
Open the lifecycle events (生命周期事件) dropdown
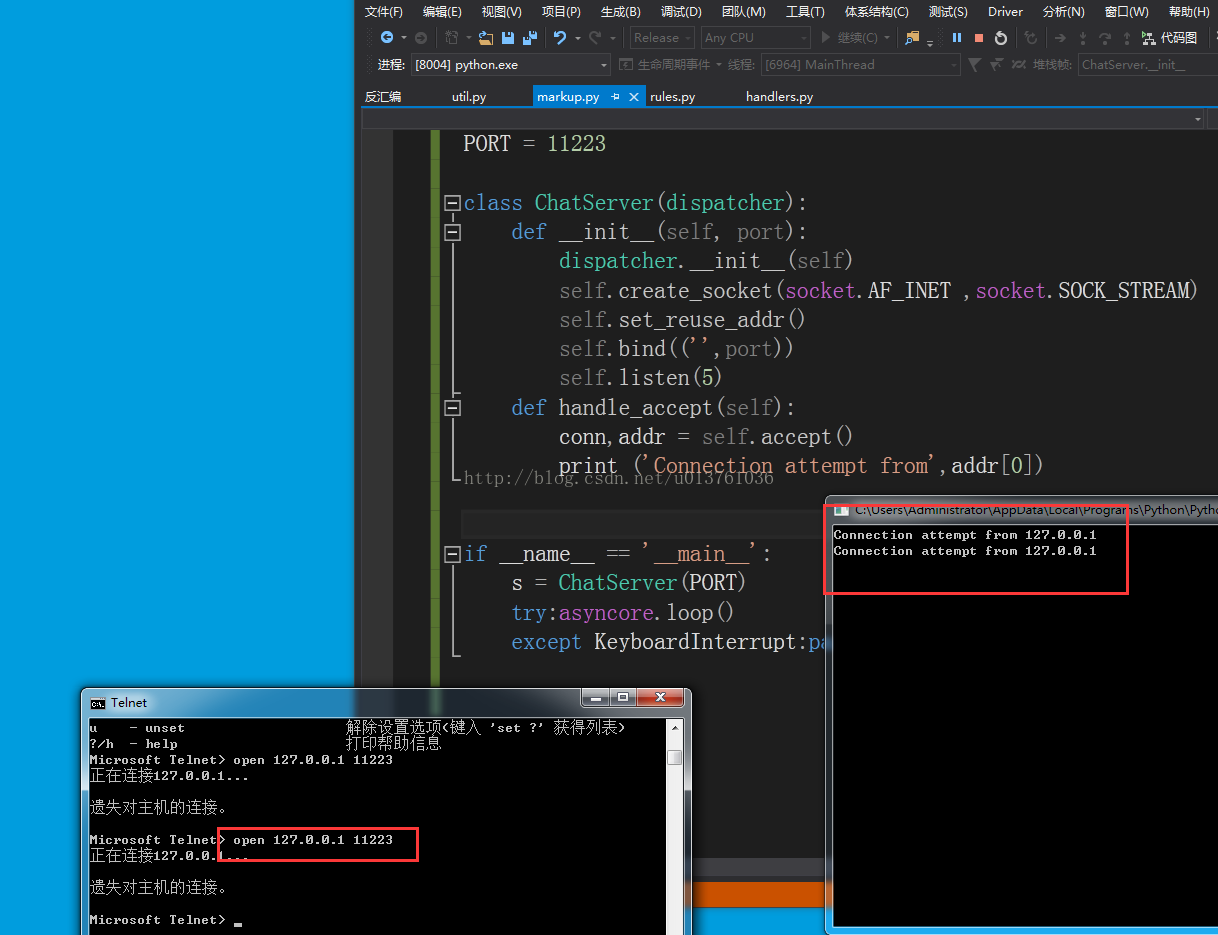point(672,65)
